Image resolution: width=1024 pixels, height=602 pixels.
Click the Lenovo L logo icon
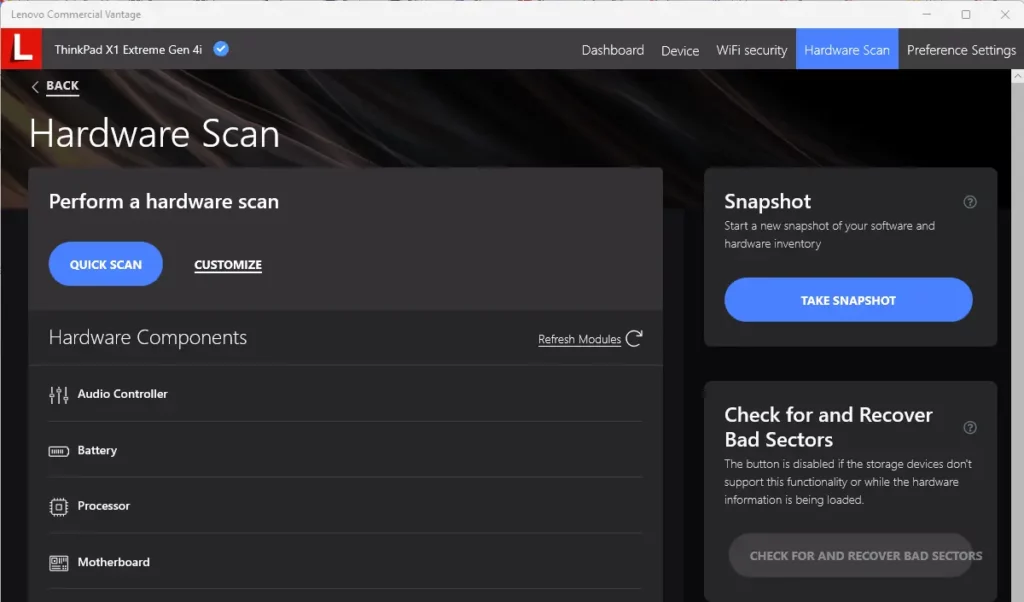pos(22,49)
